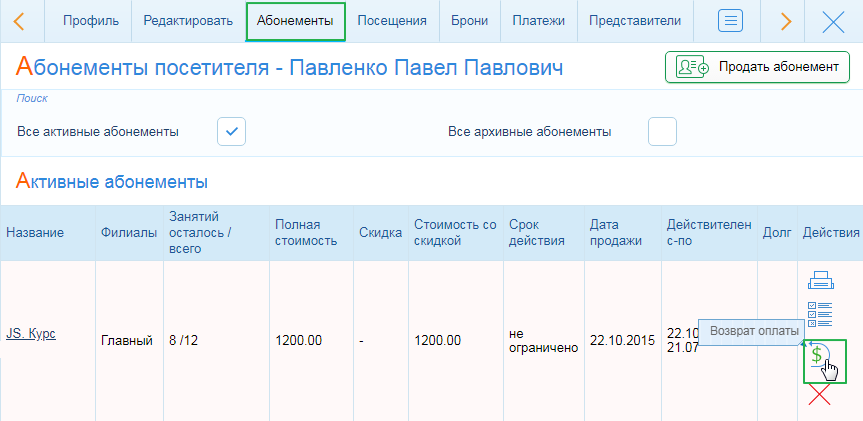Click the Долг column header
The width and height of the screenshot is (863, 421).
(x=775, y=233)
